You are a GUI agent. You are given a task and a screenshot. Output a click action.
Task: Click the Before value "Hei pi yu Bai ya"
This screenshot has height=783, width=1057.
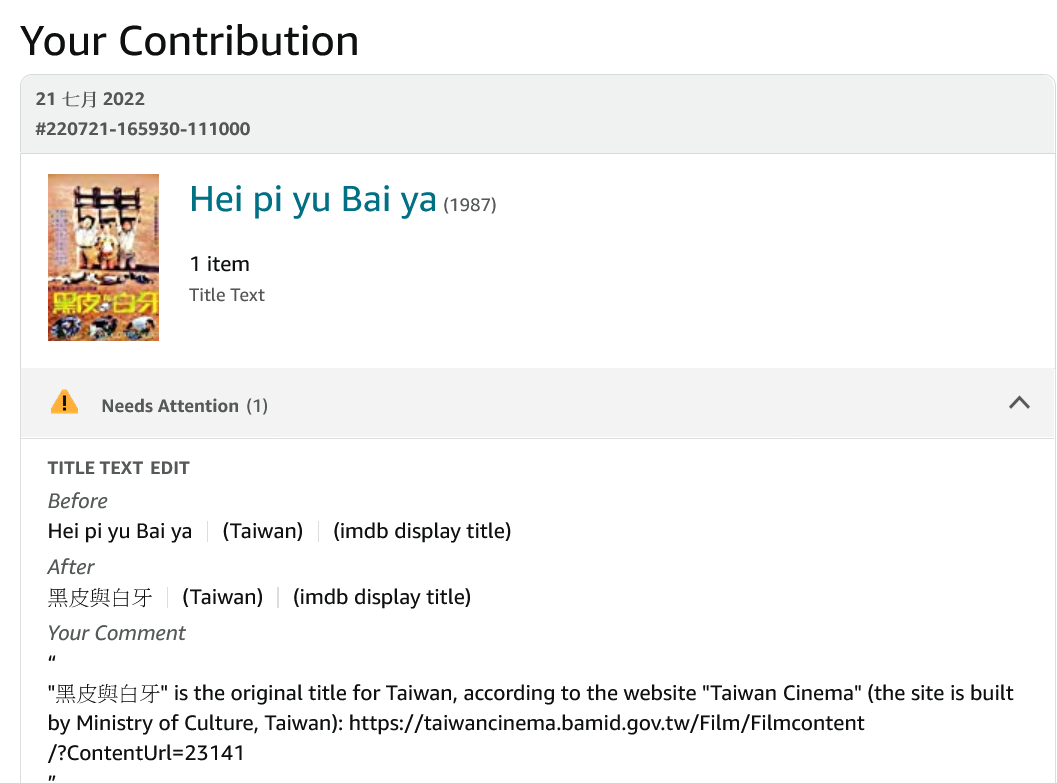pos(120,531)
